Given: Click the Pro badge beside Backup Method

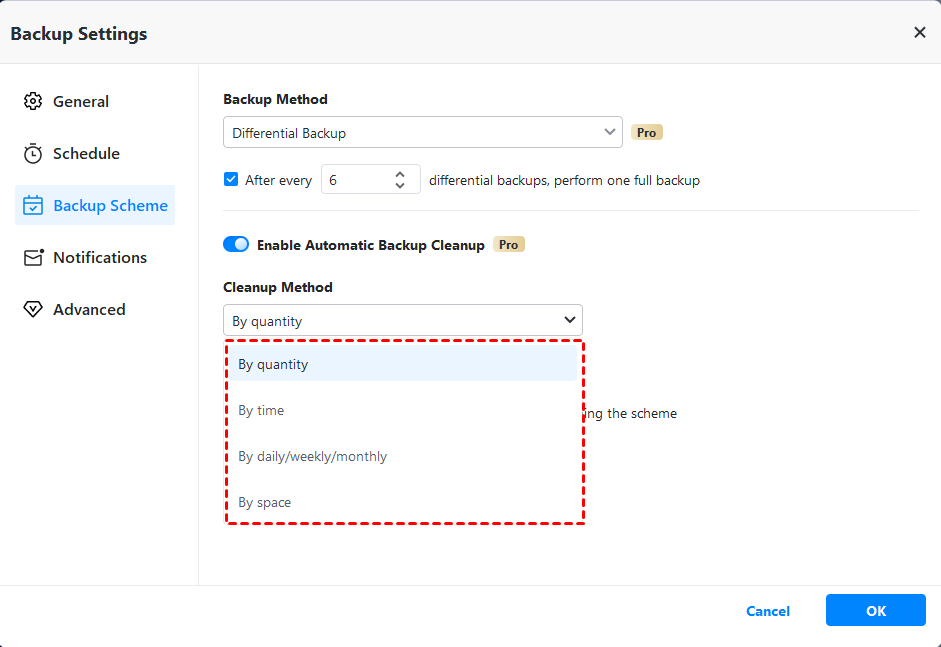Looking at the screenshot, I should click(x=647, y=132).
